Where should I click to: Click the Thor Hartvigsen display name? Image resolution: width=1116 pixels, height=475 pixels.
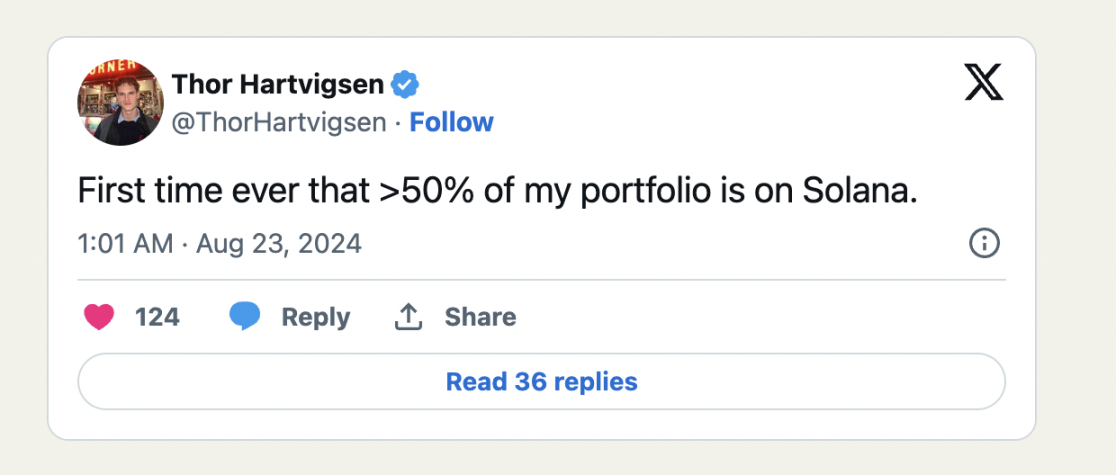pos(278,85)
